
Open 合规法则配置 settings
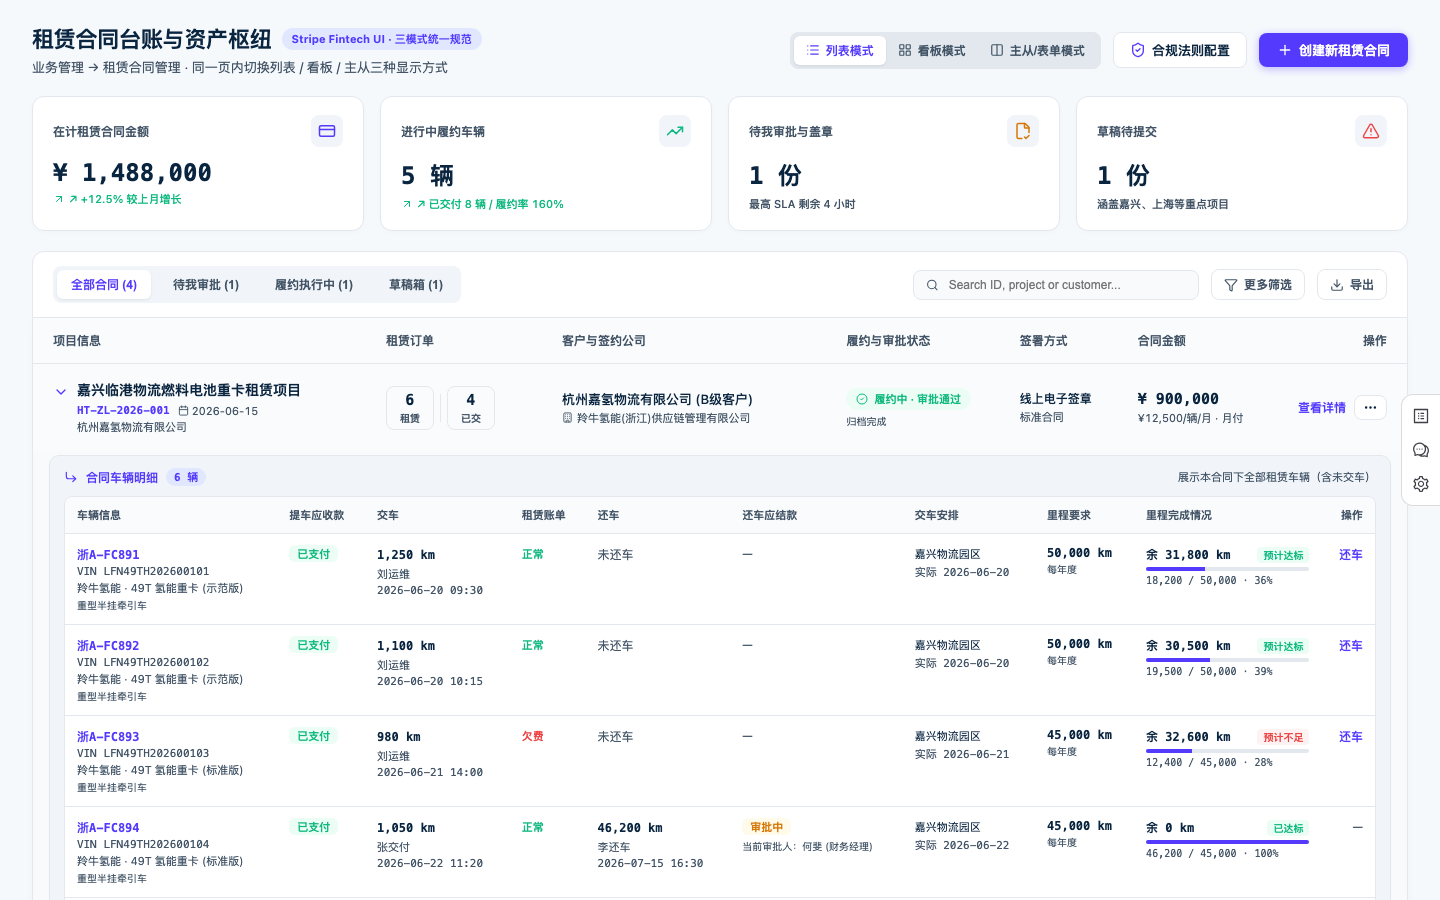1180,50
